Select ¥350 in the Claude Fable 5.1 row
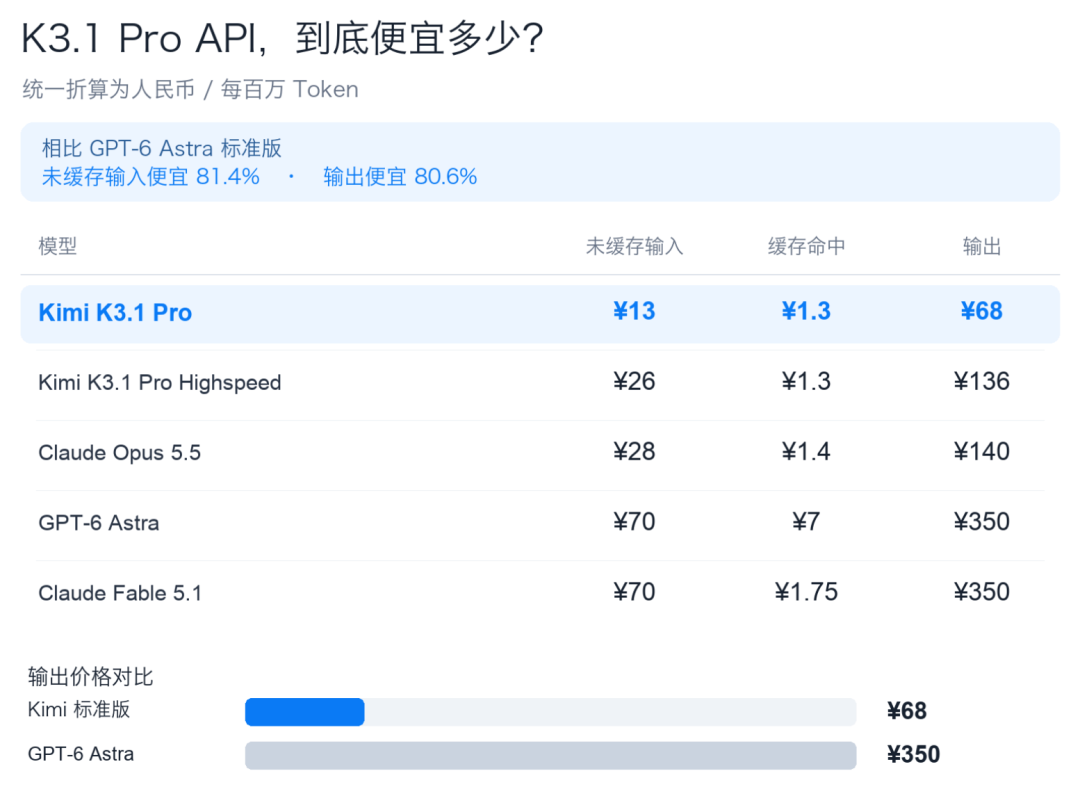This screenshot has height=787, width=1080. [x=982, y=592]
